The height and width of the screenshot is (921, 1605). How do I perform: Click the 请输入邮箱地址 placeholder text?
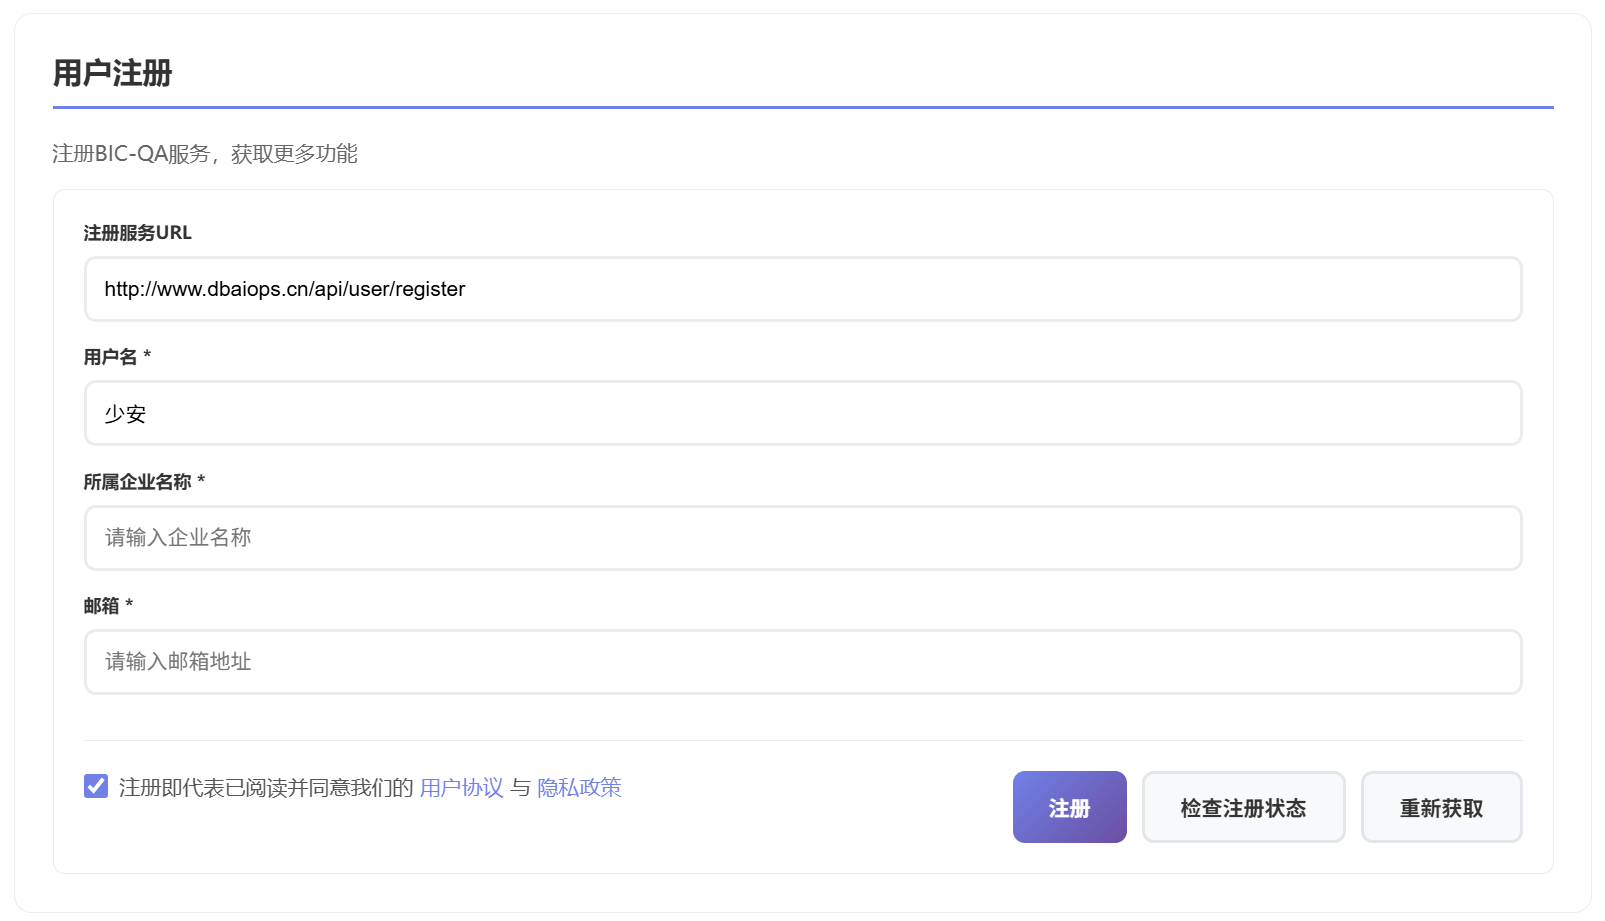tap(179, 662)
